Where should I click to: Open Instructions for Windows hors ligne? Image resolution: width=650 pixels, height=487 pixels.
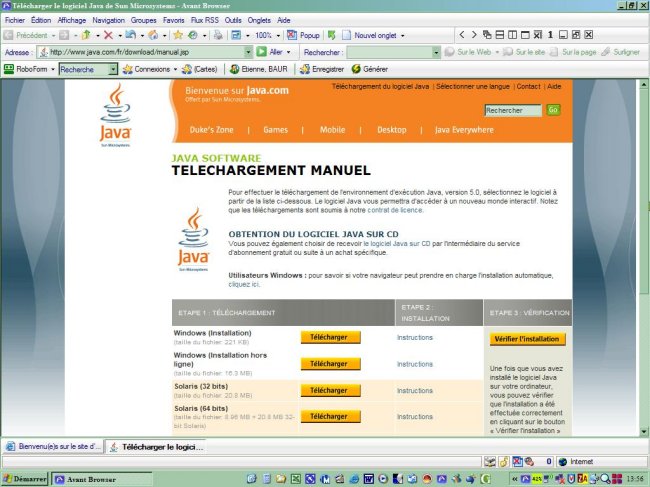[x=415, y=364]
